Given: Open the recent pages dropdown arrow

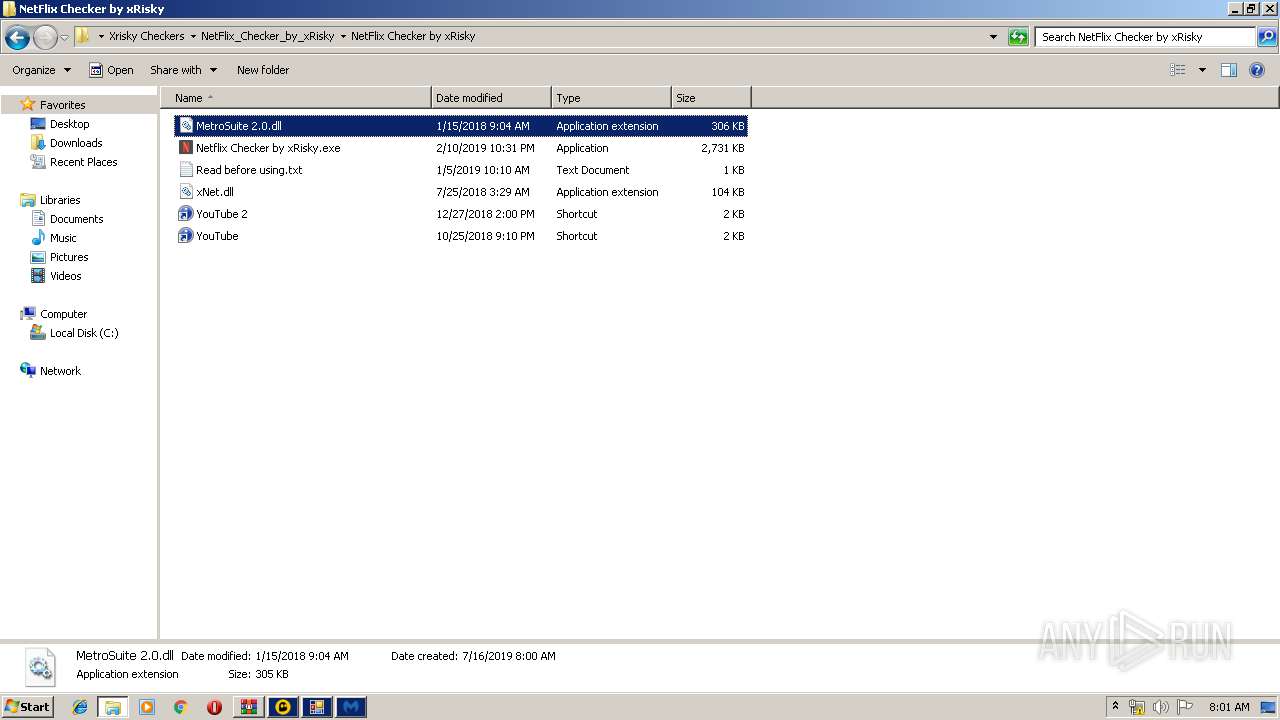Looking at the screenshot, I should [x=64, y=37].
